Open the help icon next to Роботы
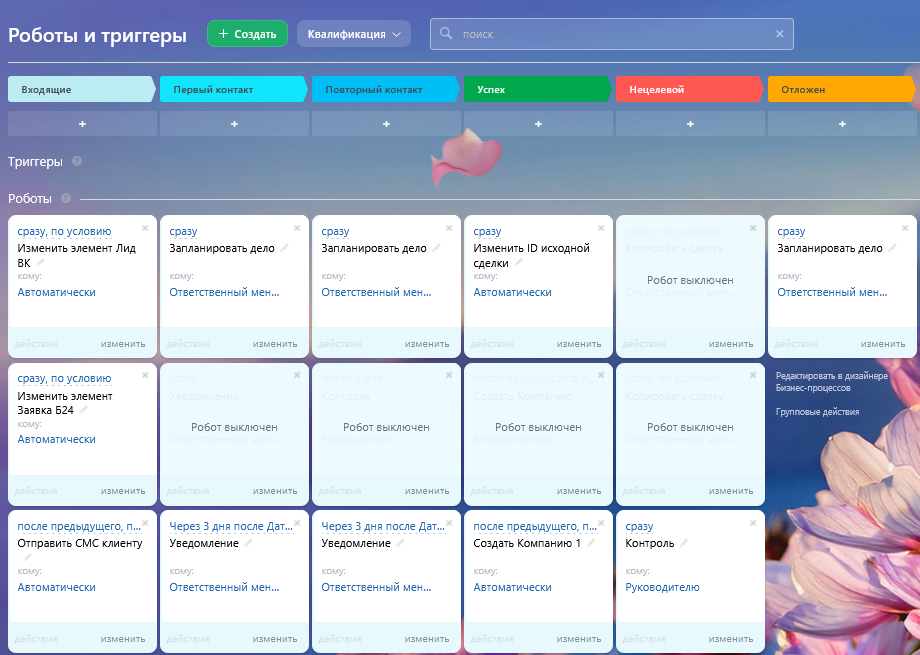This screenshot has width=920, height=655. [x=66, y=198]
